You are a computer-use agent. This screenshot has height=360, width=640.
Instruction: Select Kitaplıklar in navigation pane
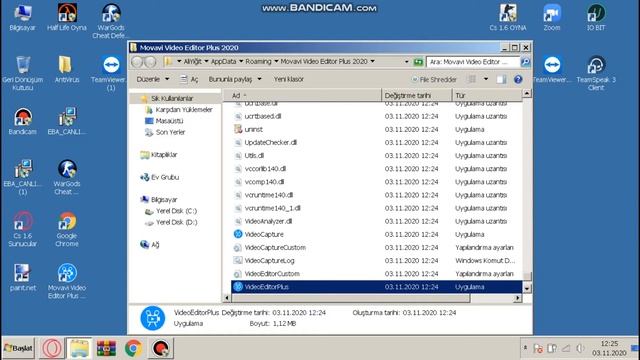point(158,155)
